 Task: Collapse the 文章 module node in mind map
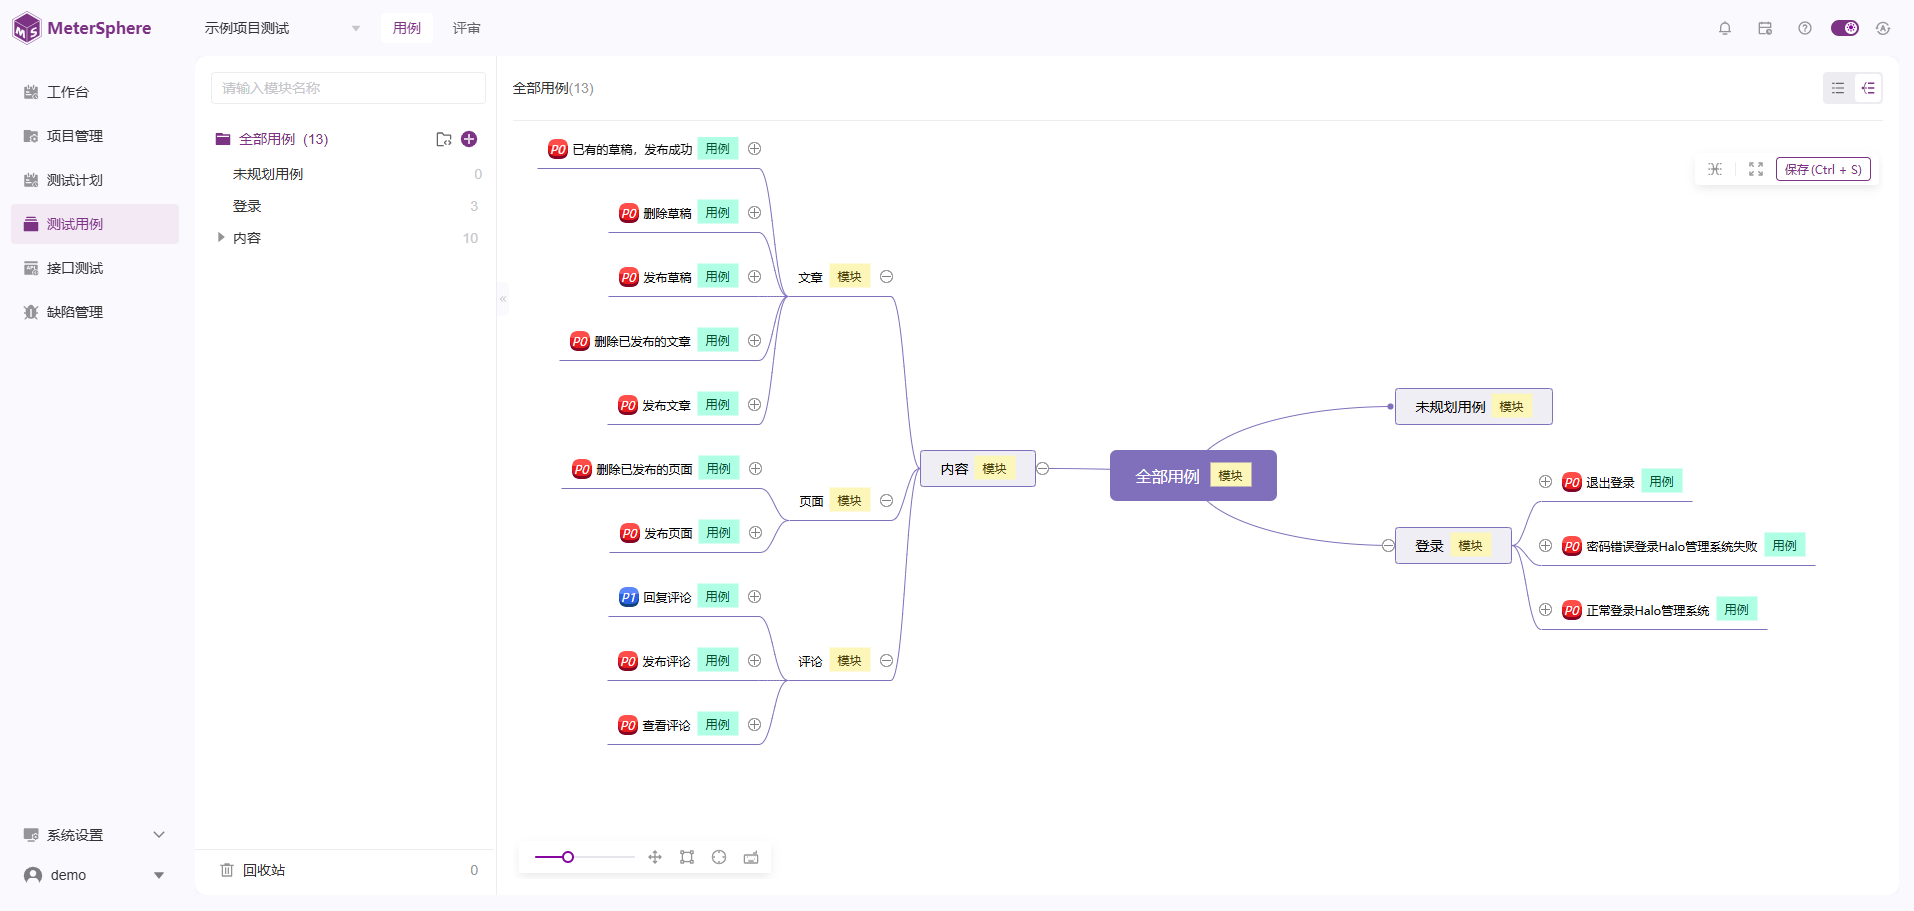pos(886,277)
